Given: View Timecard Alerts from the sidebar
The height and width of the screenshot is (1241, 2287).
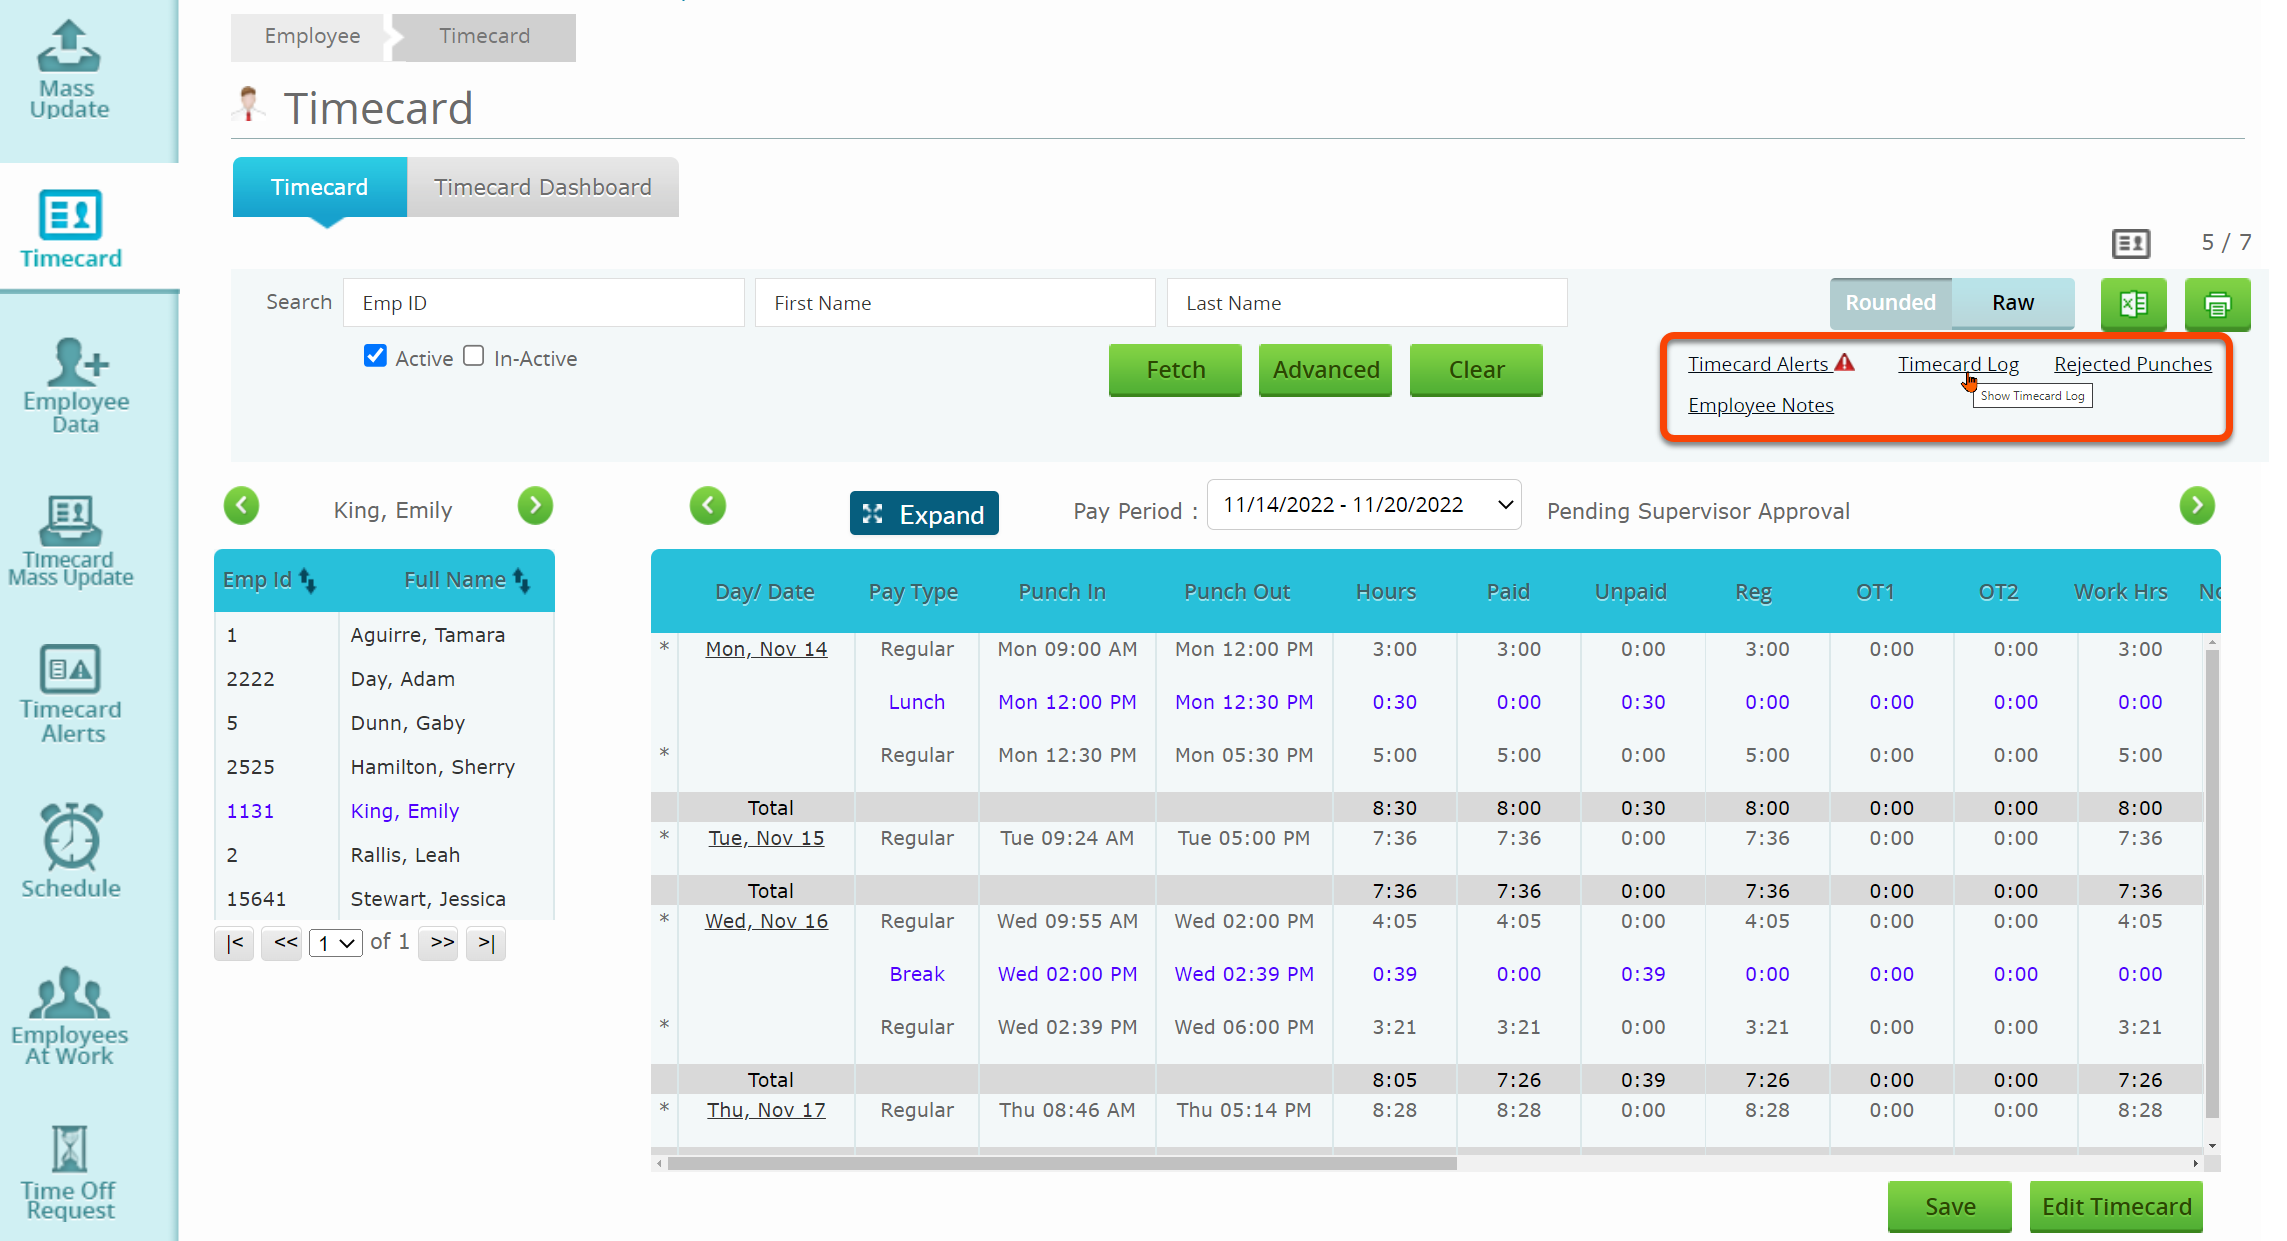Looking at the screenshot, I should point(71,690).
